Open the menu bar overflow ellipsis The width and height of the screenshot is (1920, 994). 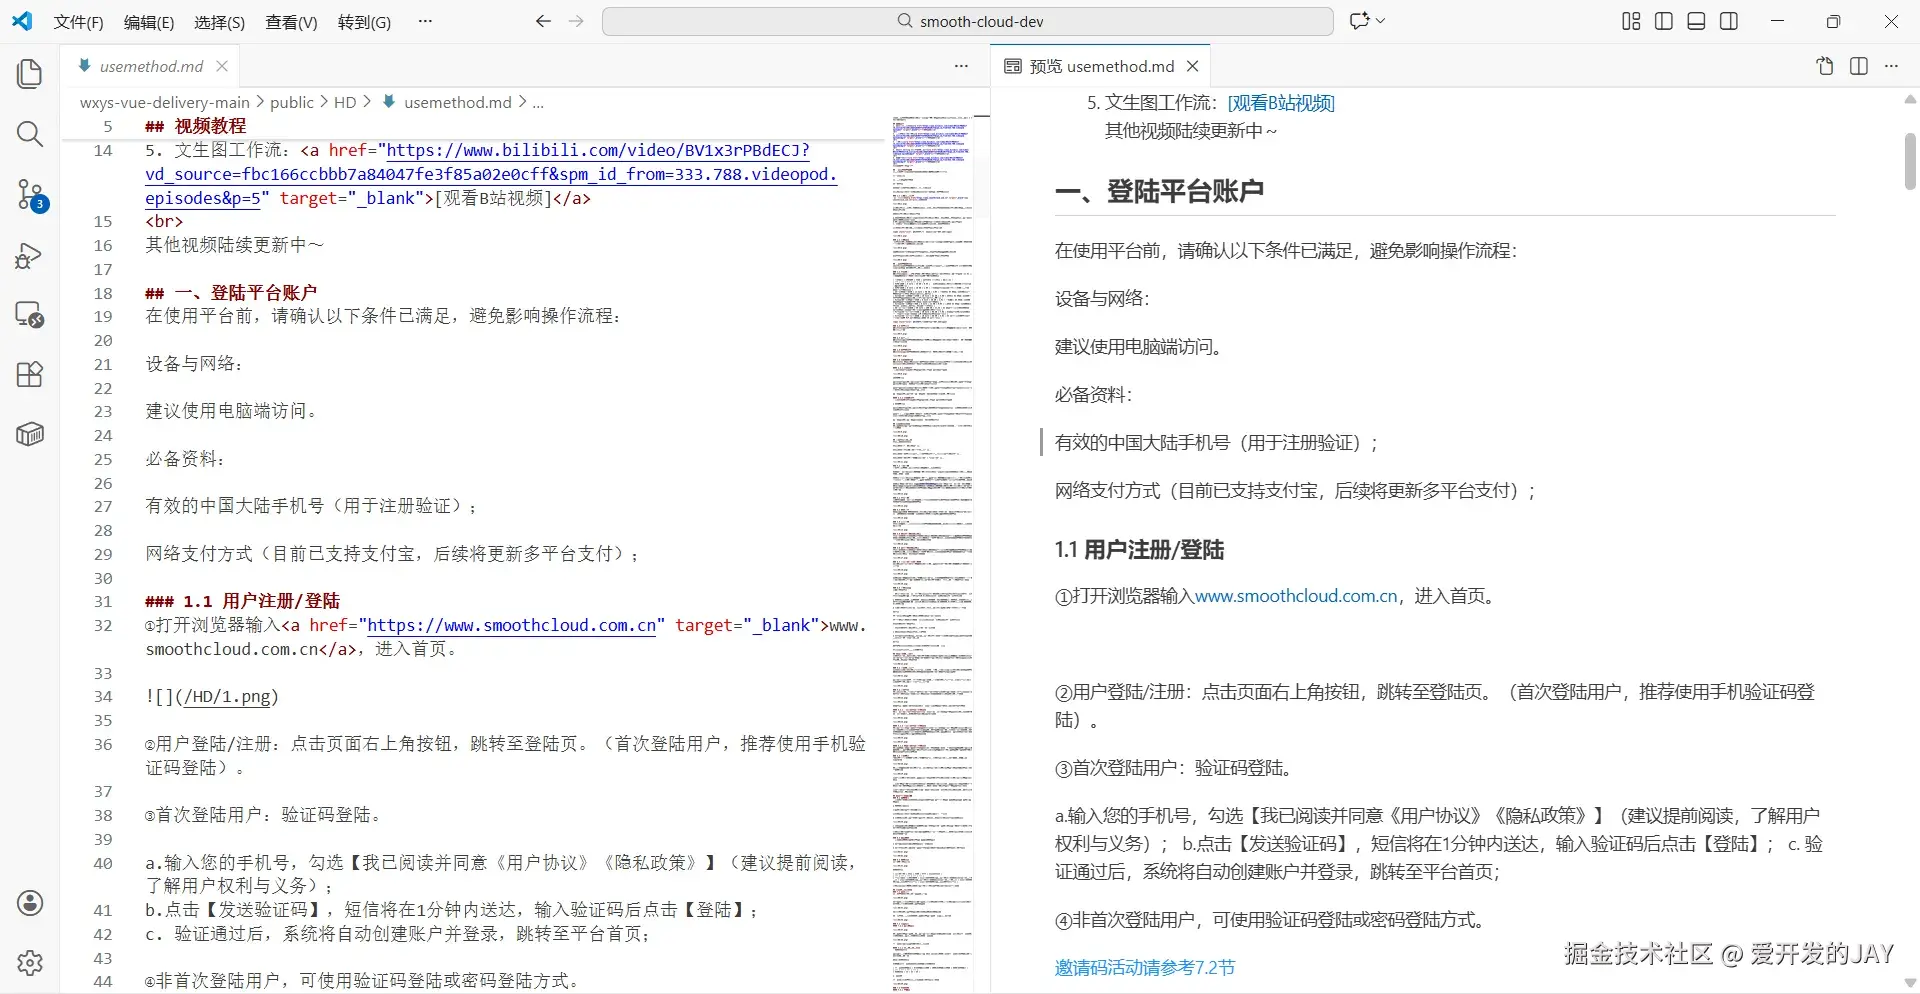[424, 20]
